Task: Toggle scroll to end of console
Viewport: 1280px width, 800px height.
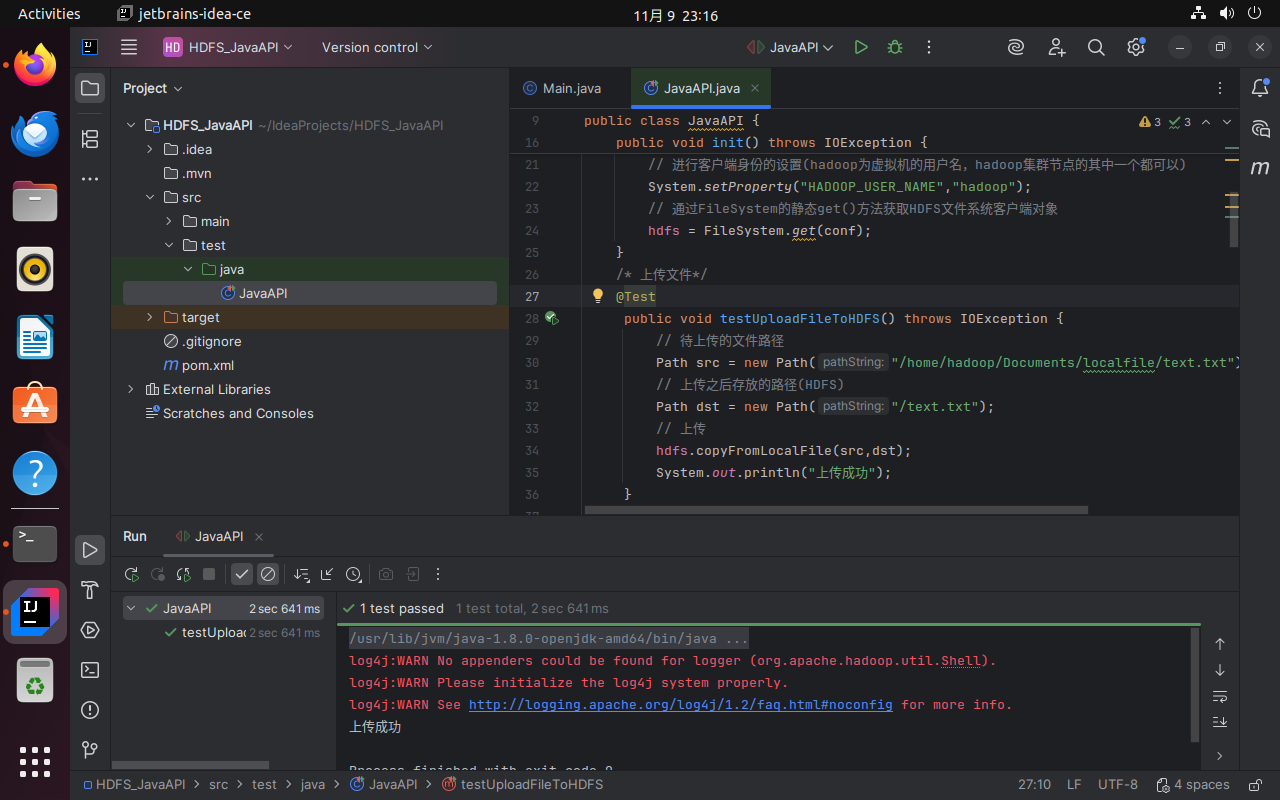Action: (x=1220, y=722)
